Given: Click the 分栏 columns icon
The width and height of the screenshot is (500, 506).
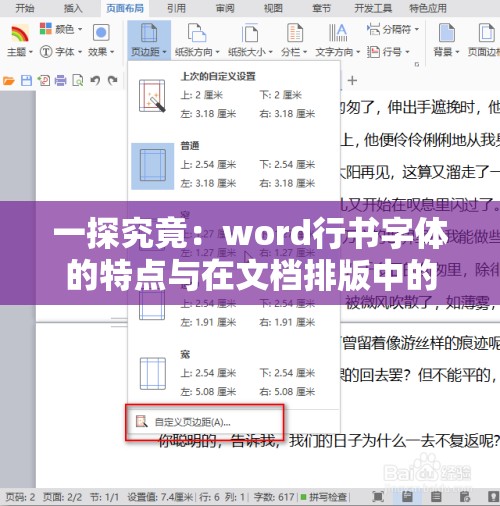Looking at the screenshot, I should click(x=295, y=33).
